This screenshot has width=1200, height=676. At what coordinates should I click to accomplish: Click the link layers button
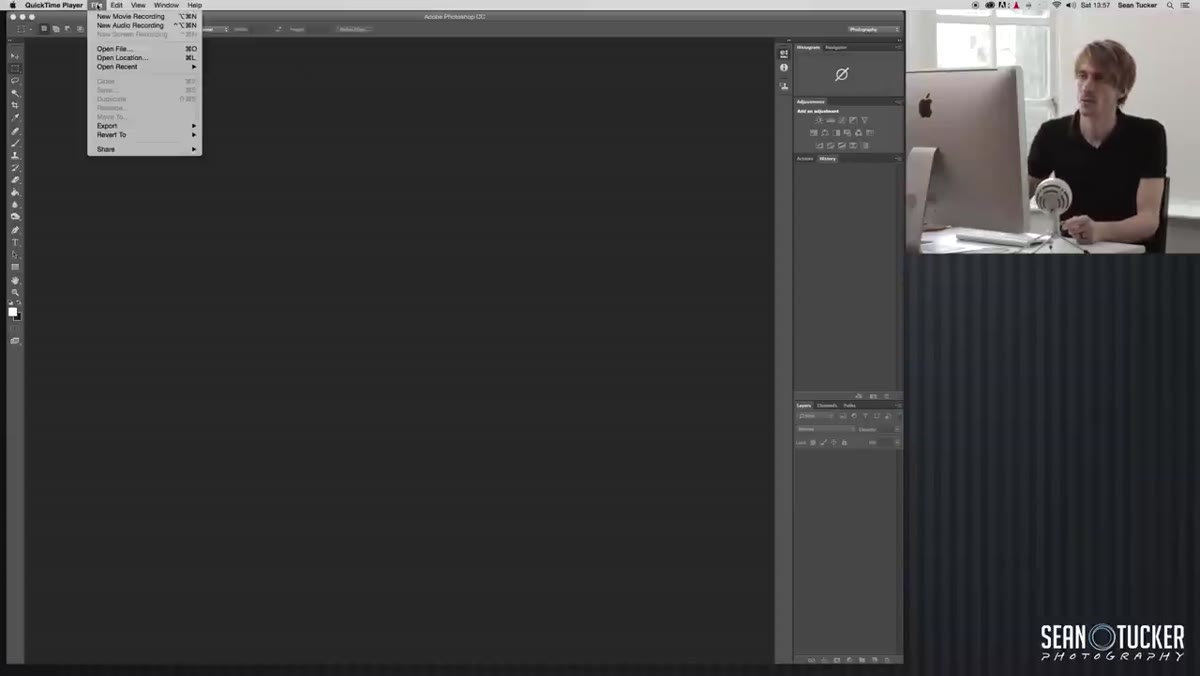pos(811,660)
